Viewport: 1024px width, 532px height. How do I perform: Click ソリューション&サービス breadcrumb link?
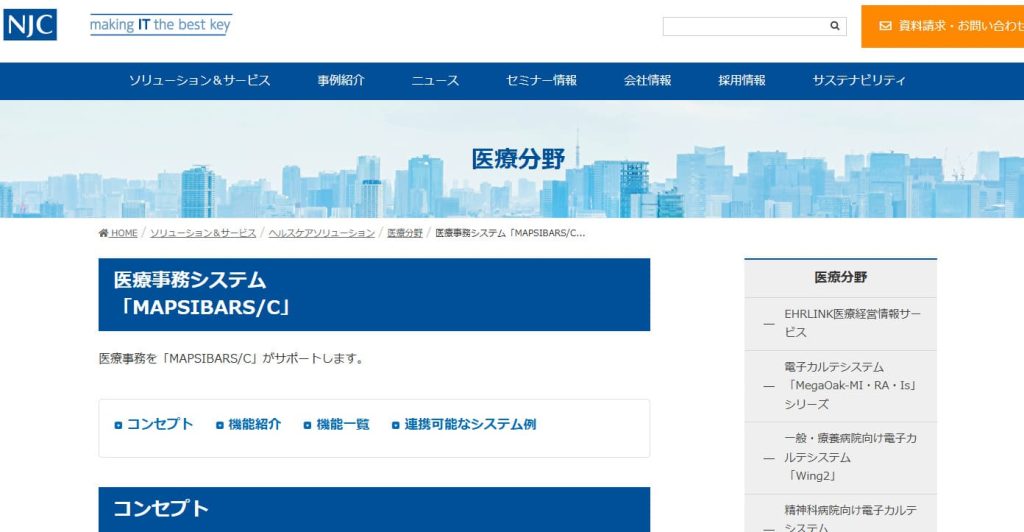[x=203, y=233]
